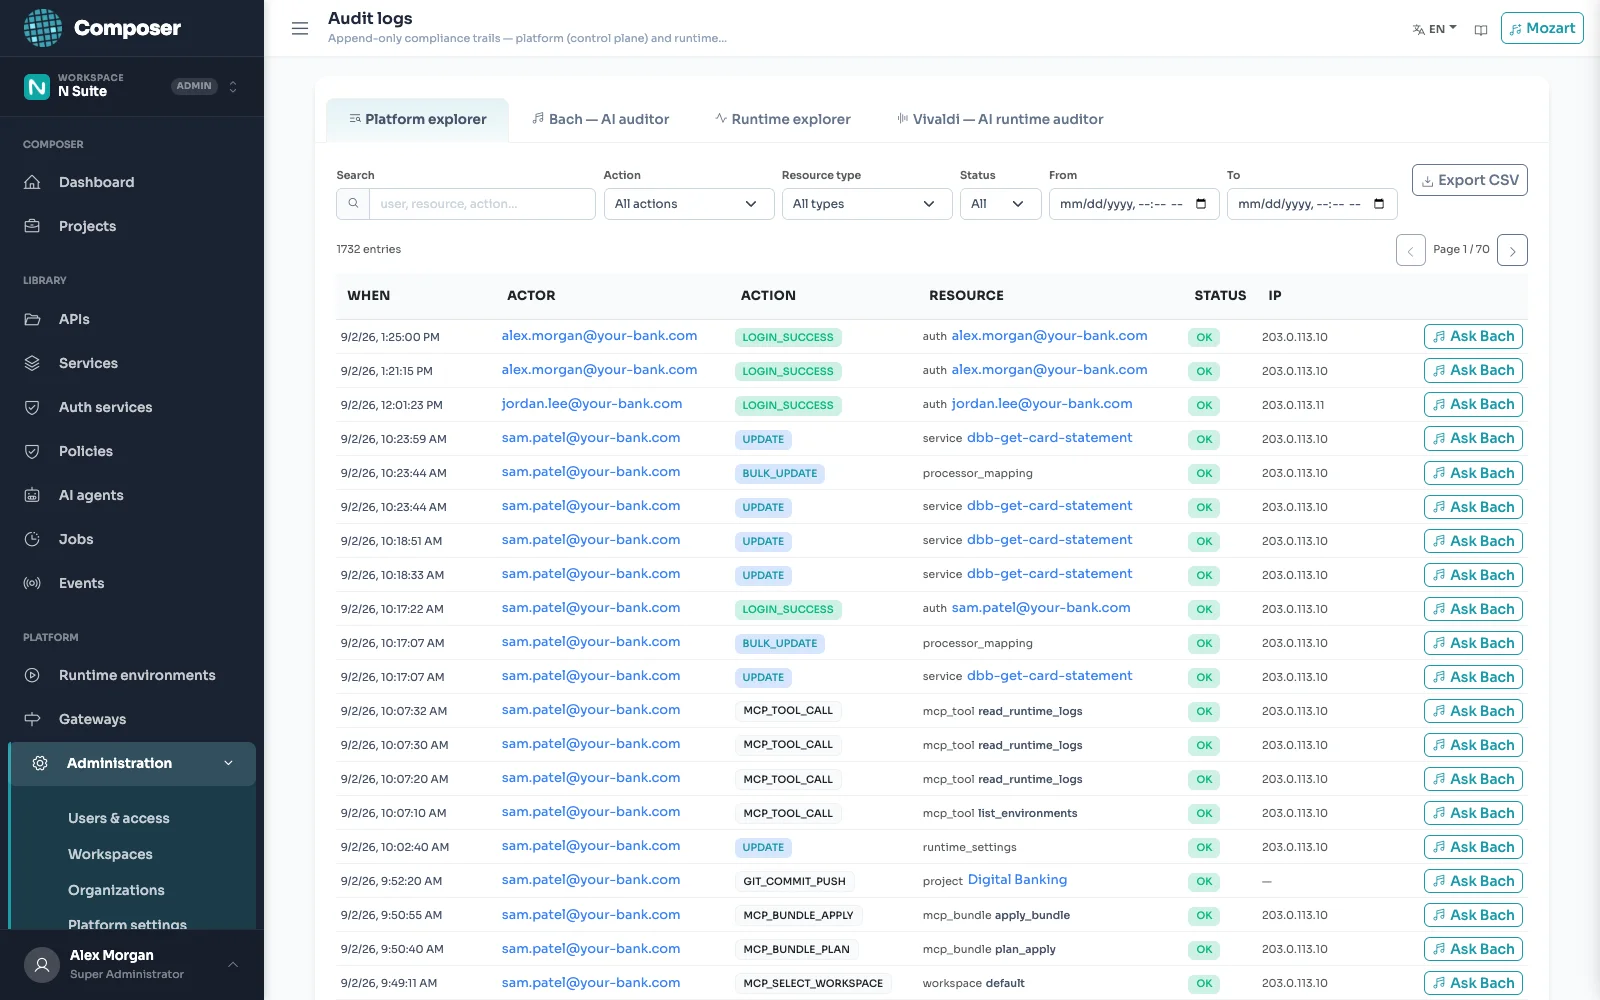Click the AI agents robot icon
Image resolution: width=1600 pixels, height=1000 pixels.
pos(32,495)
